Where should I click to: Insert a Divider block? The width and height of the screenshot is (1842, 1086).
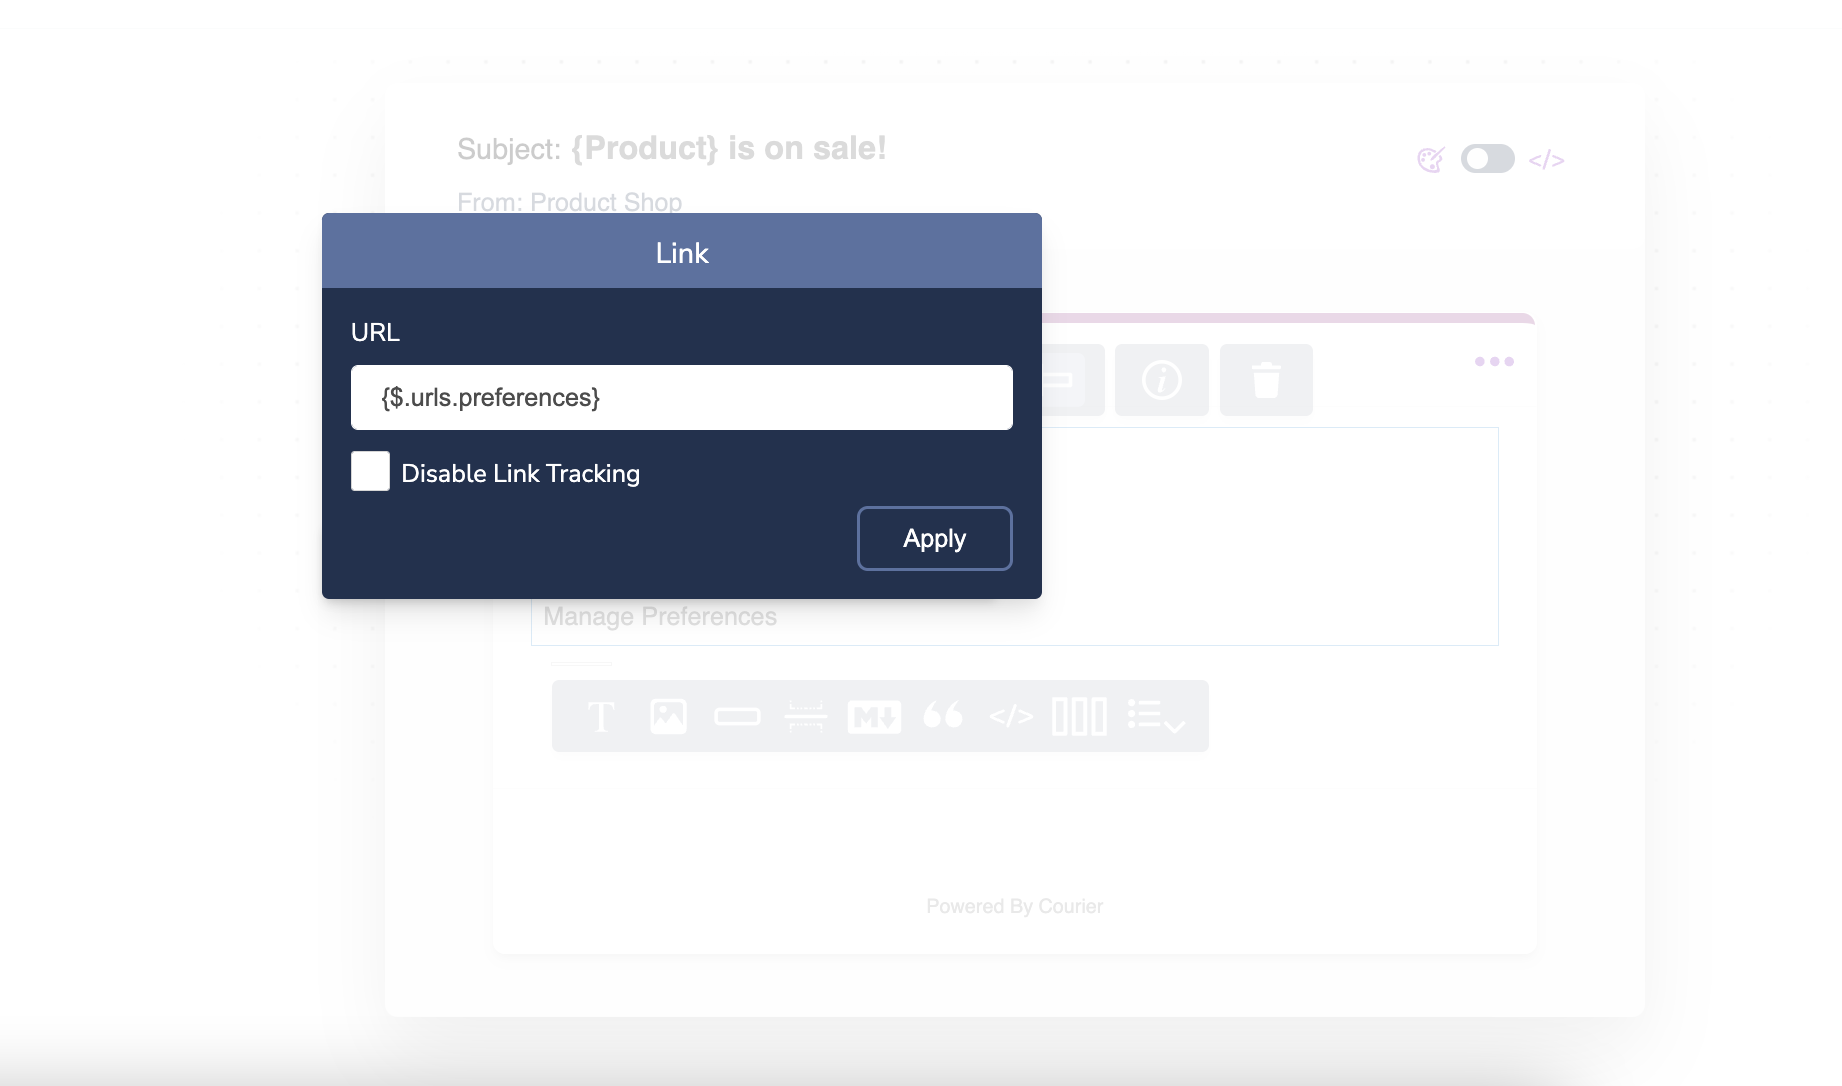[806, 715]
